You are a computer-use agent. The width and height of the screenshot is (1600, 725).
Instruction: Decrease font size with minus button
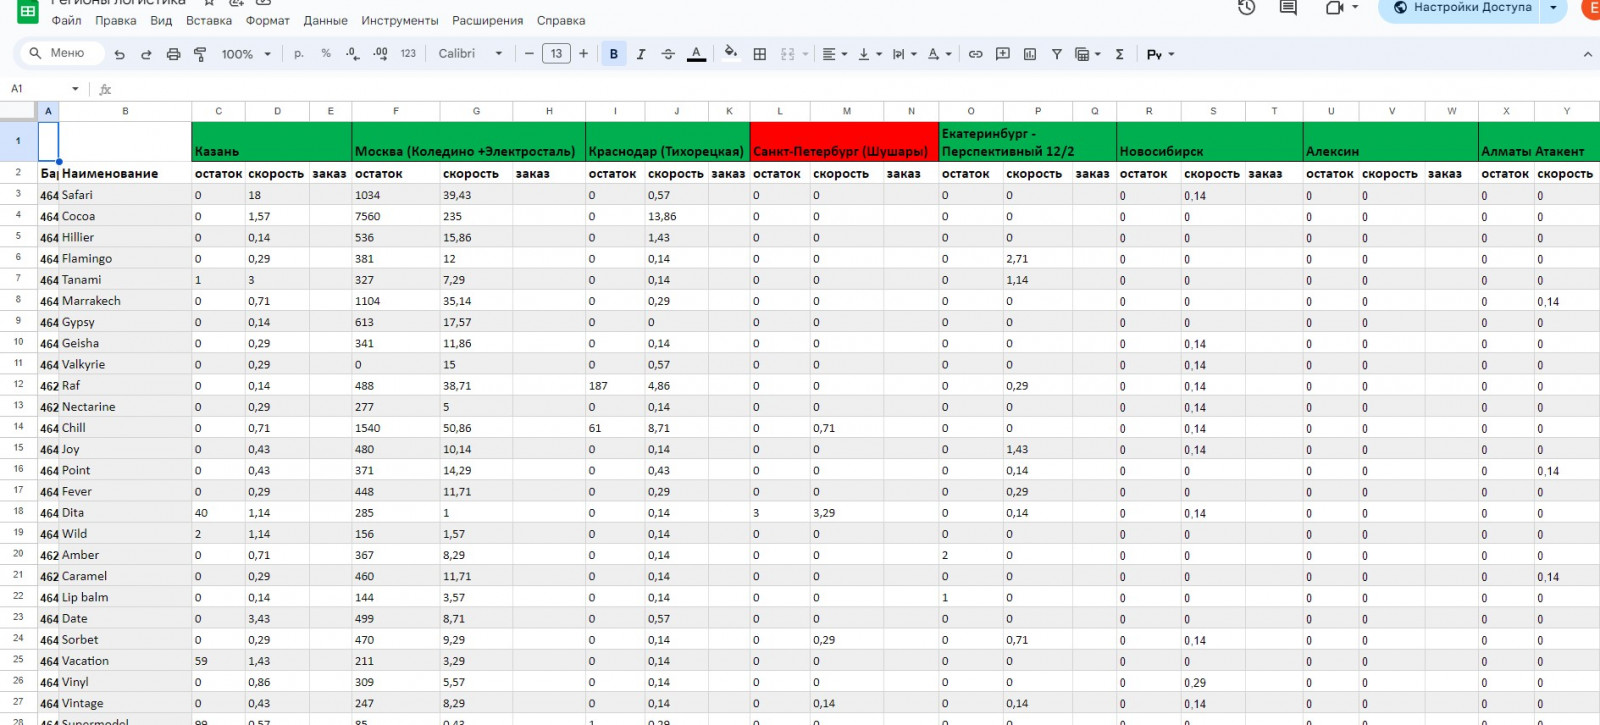coord(529,54)
